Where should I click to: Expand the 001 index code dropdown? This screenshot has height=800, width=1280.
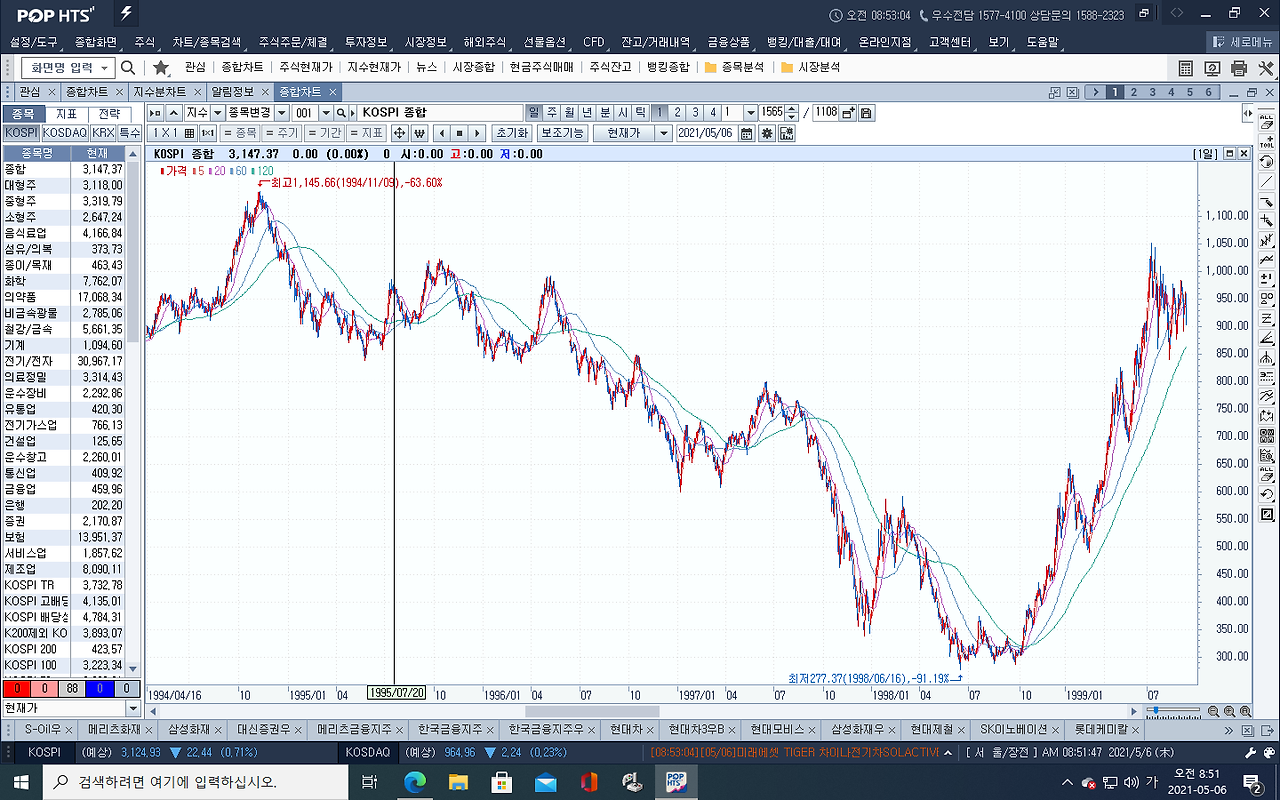tap(325, 113)
